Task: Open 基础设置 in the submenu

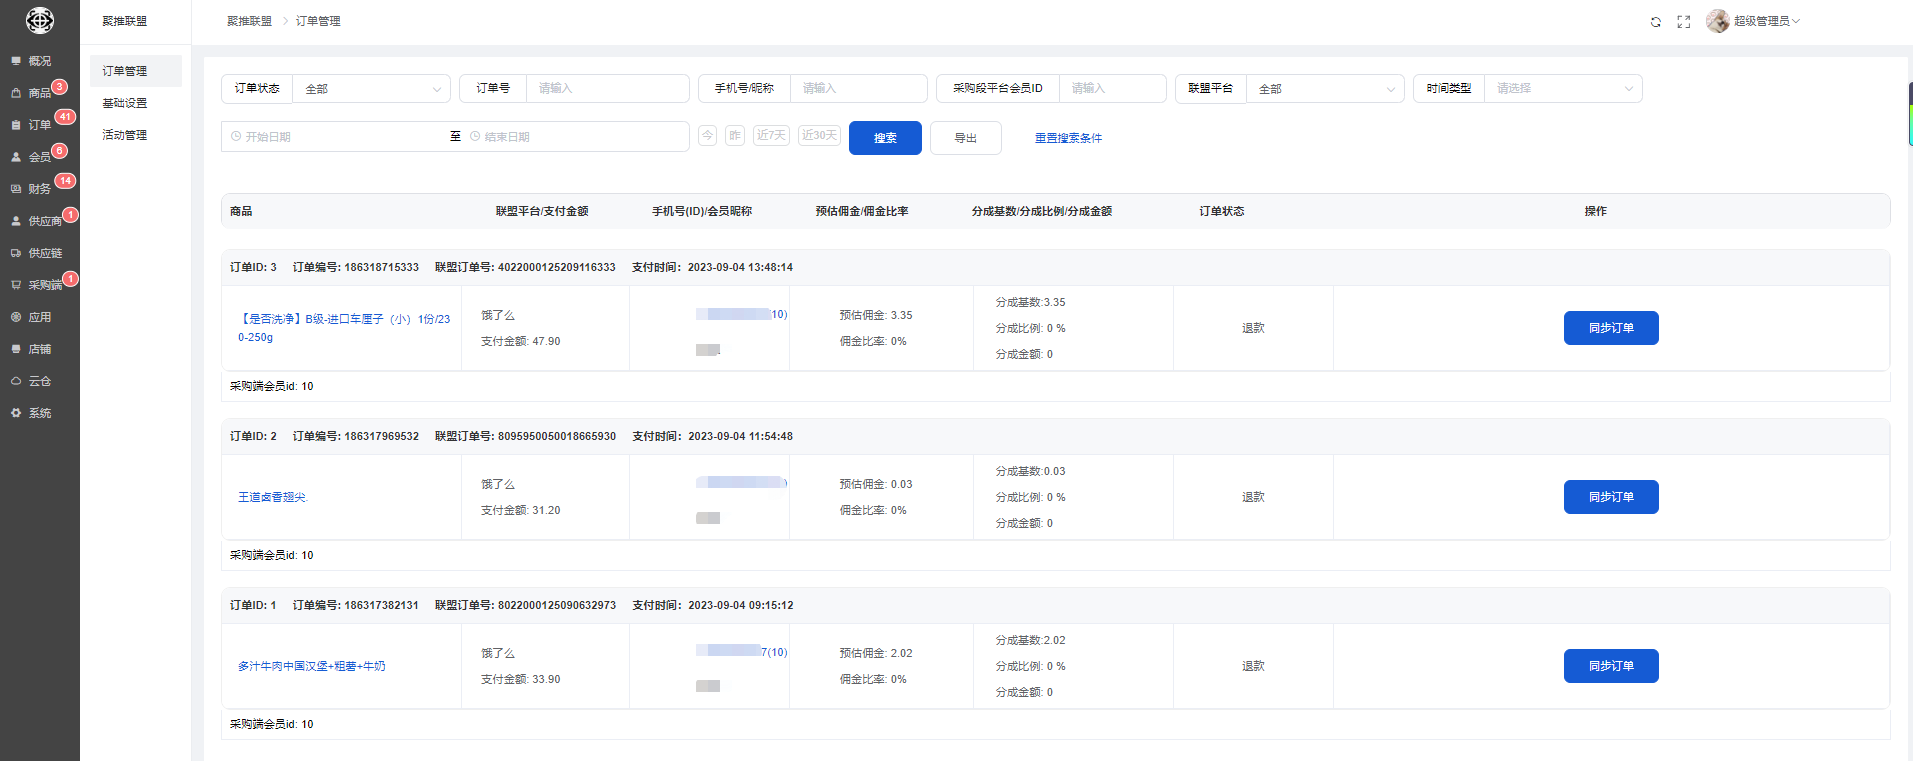Action: click(125, 103)
